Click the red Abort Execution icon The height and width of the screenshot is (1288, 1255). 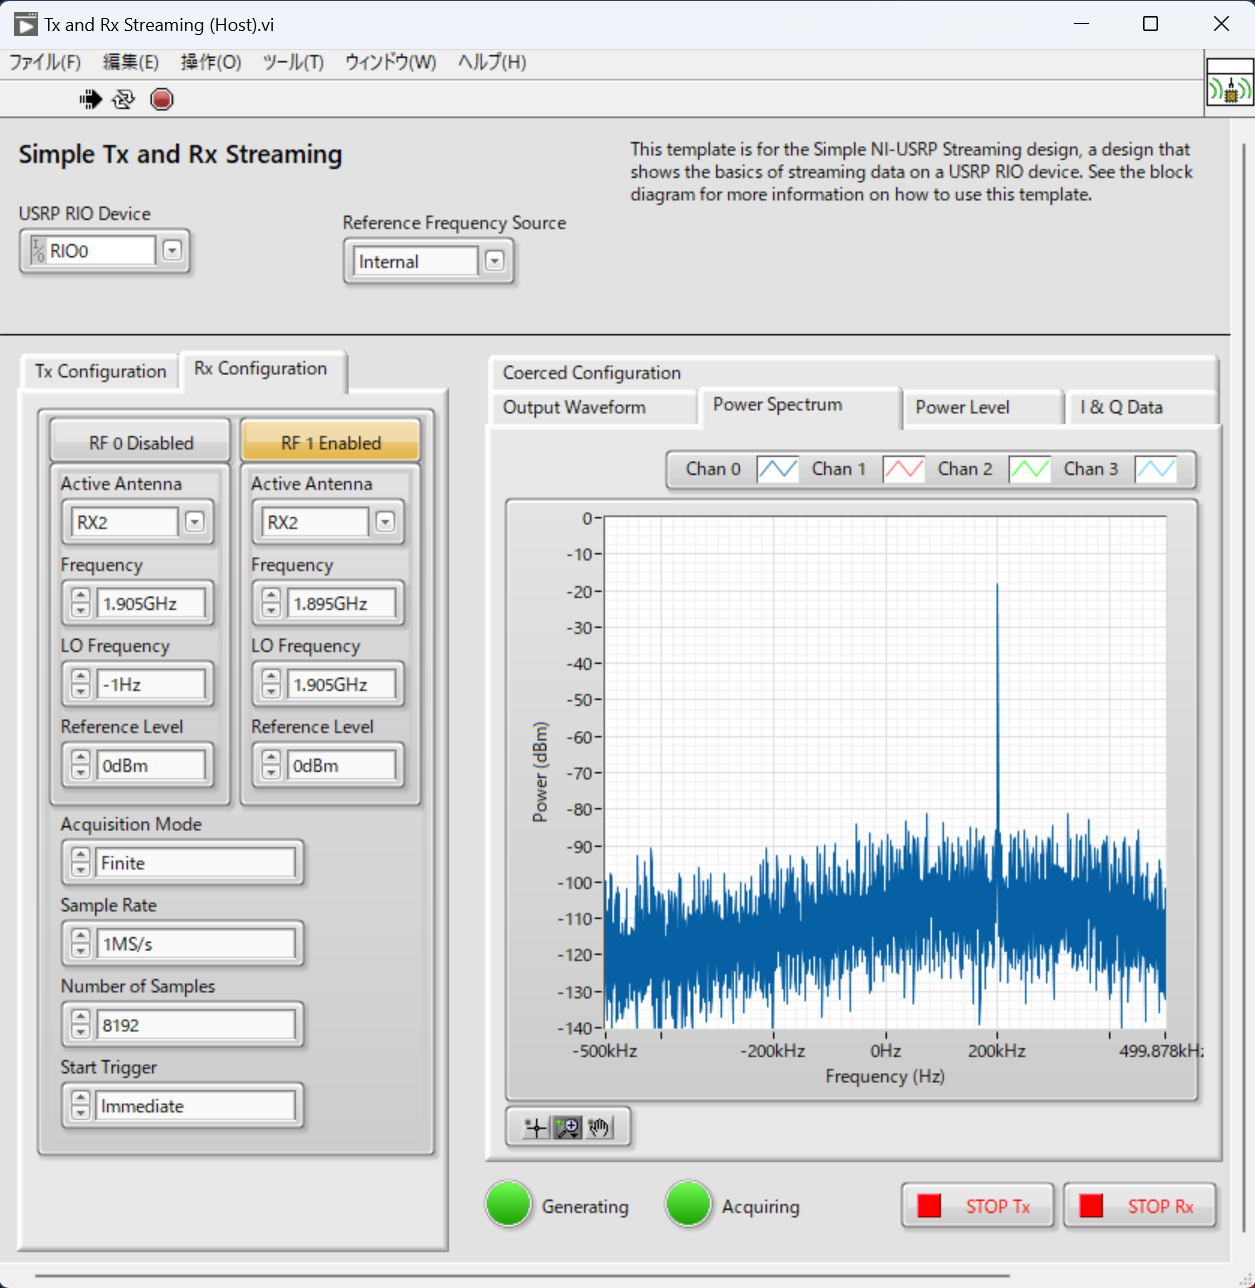point(162,99)
